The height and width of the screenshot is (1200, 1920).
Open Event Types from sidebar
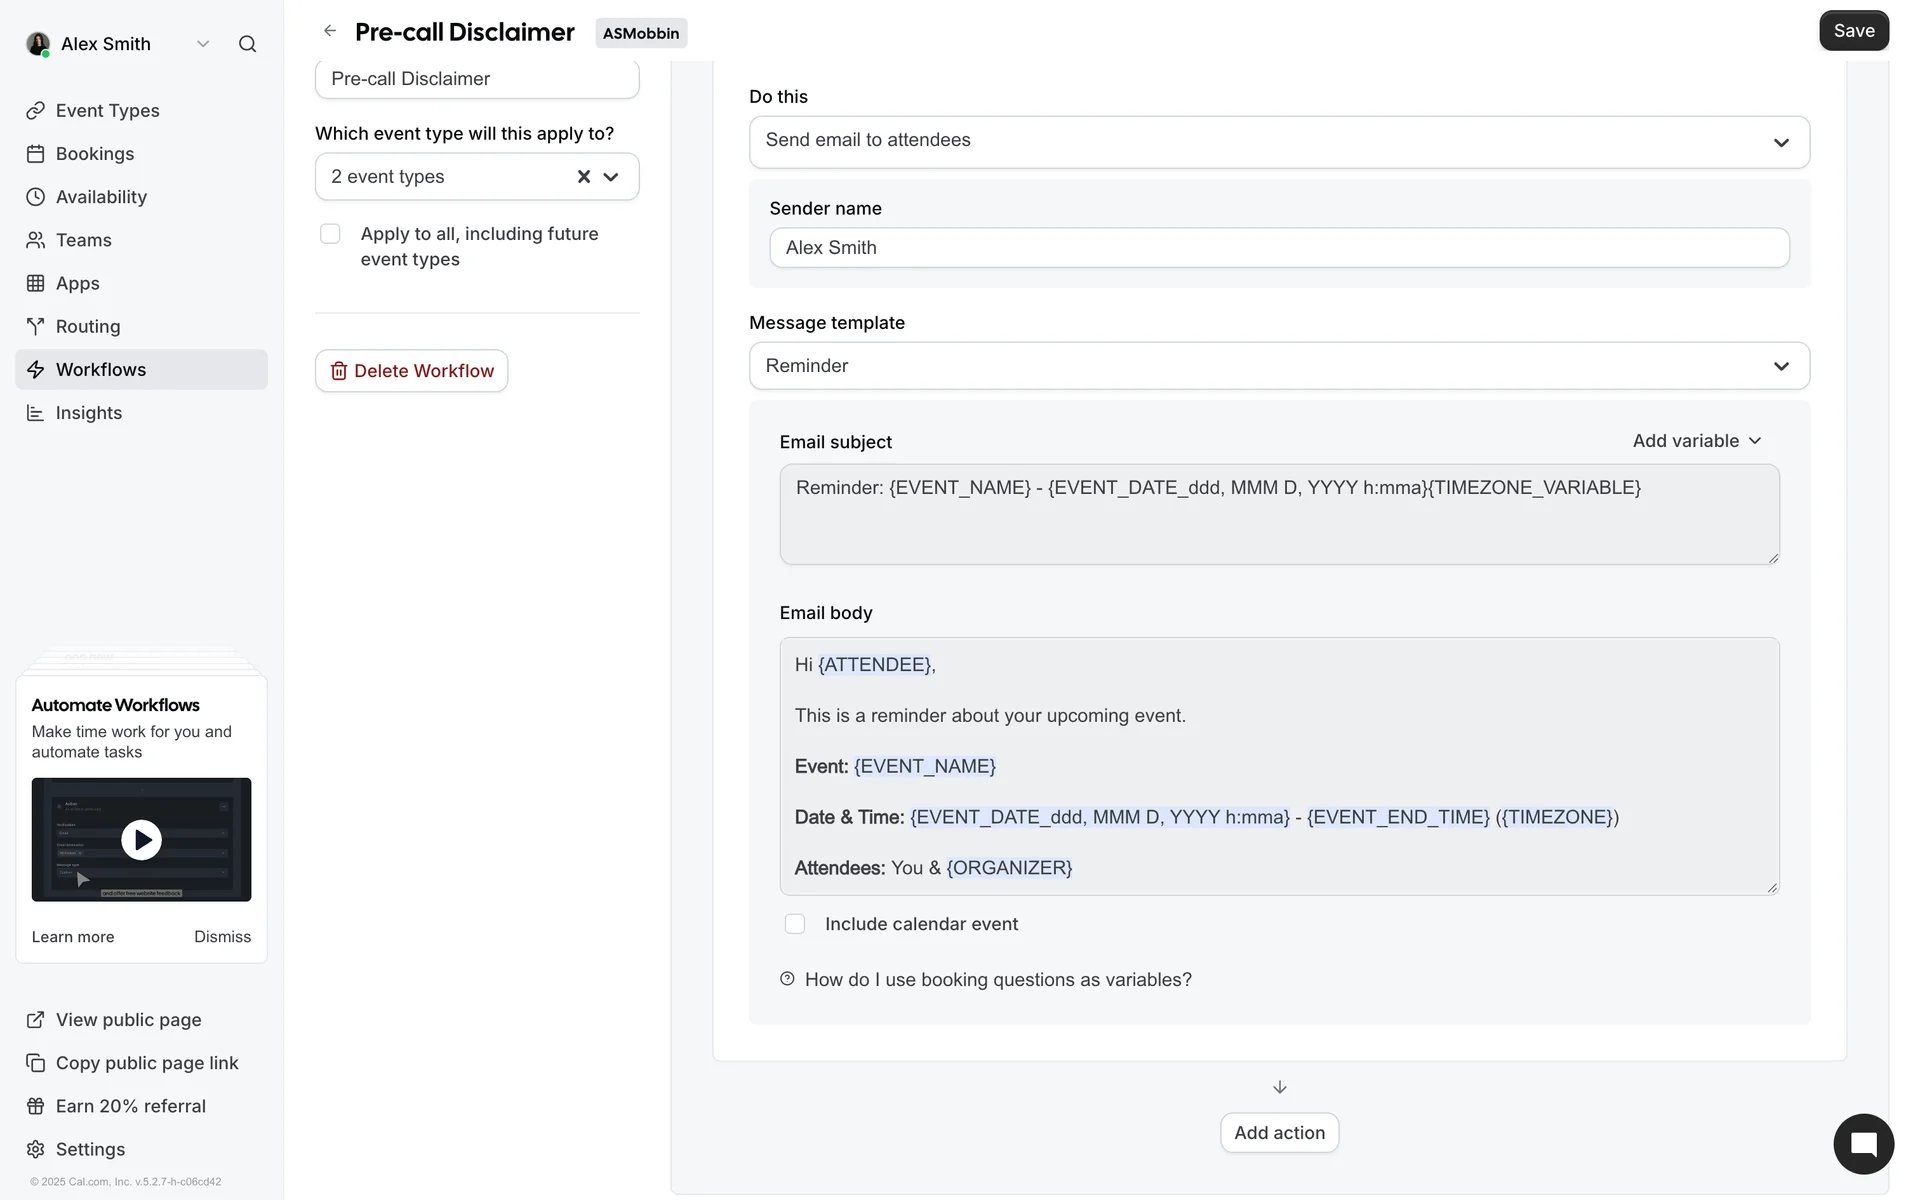107,111
